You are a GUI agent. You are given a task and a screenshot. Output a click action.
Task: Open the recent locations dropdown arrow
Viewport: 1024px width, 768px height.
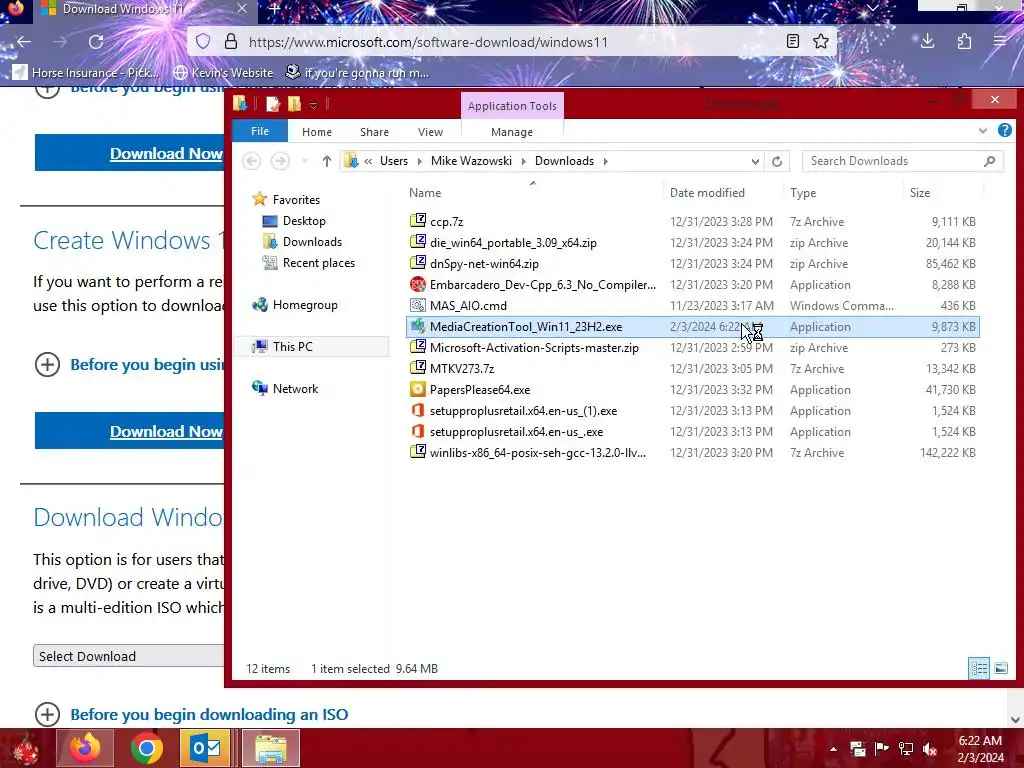pyautogui.click(x=304, y=161)
